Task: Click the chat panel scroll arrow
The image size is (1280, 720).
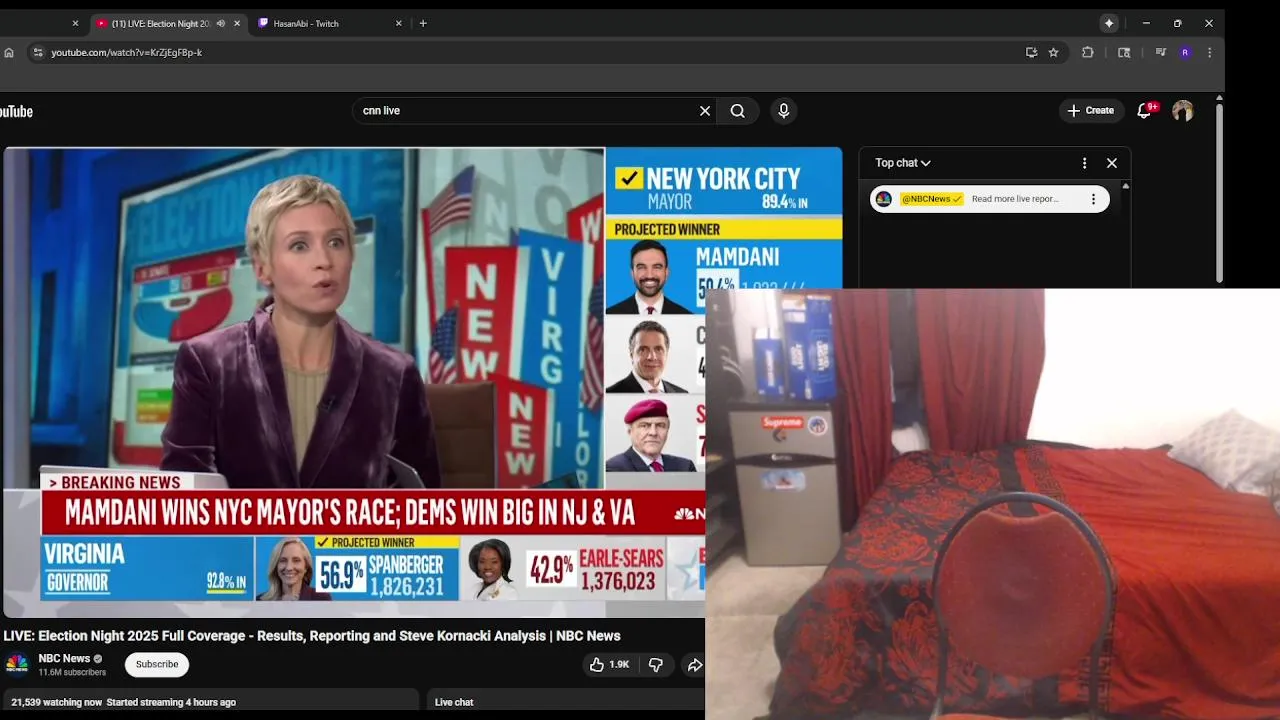Action: (x=1126, y=186)
